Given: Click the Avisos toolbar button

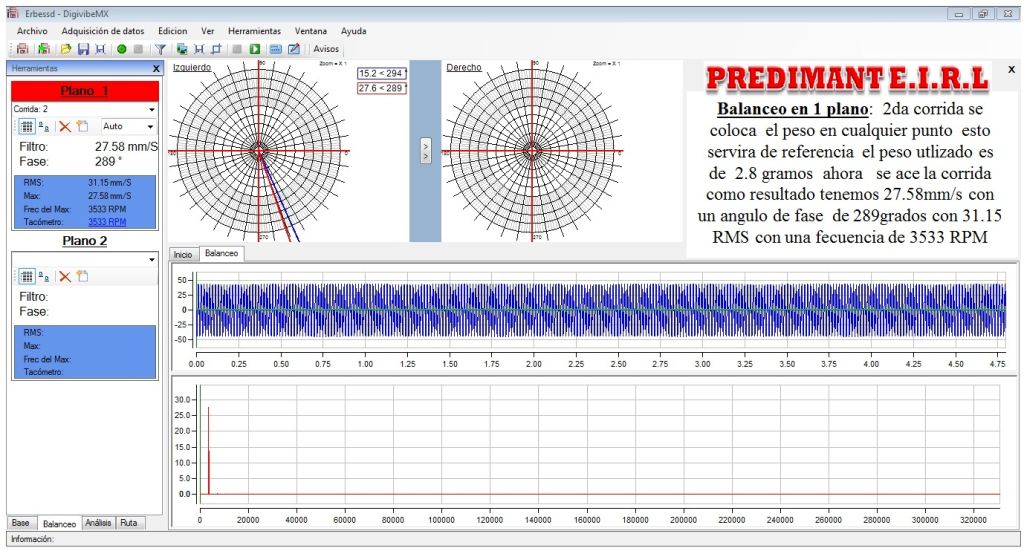Looking at the screenshot, I should pos(326,49).
